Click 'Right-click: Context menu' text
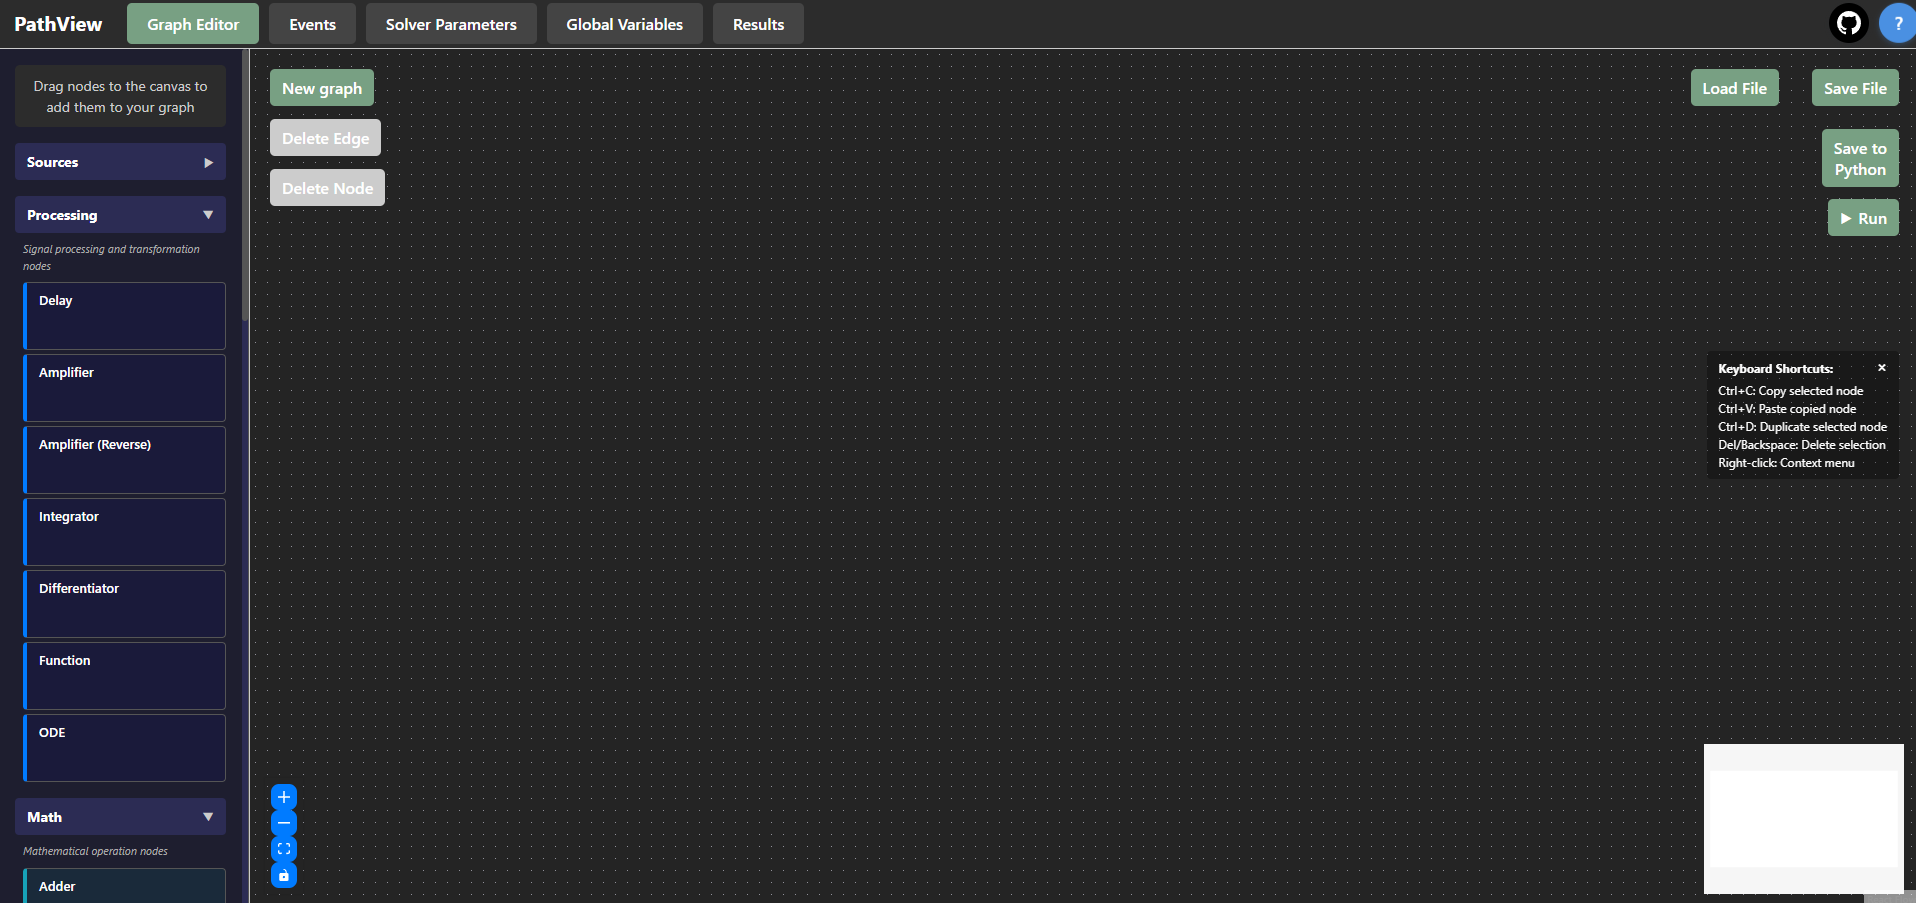Viewport: 1916px width, 903px height. pyautogui.click(x=1786, y=463)
